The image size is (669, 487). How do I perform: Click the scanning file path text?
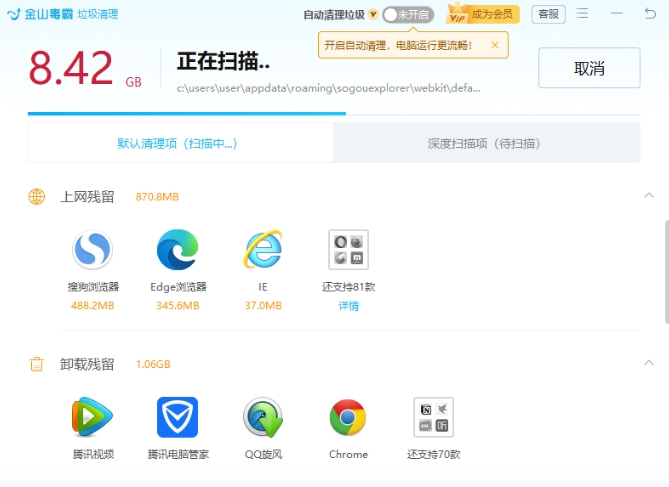pos(329,88)
